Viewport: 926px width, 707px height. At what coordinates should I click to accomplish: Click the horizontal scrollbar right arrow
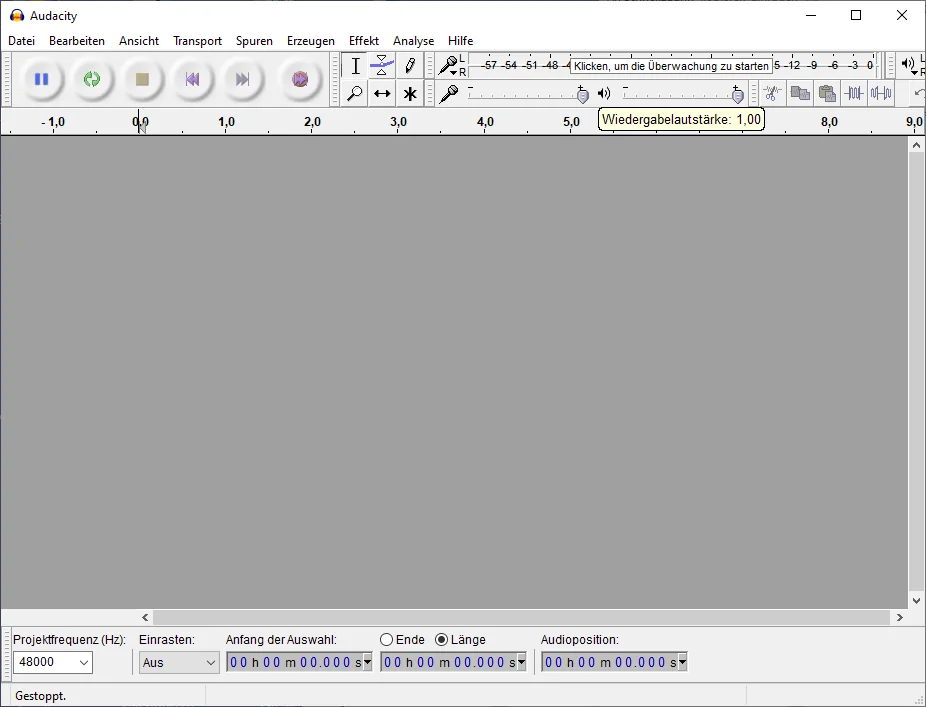[899, 618]
